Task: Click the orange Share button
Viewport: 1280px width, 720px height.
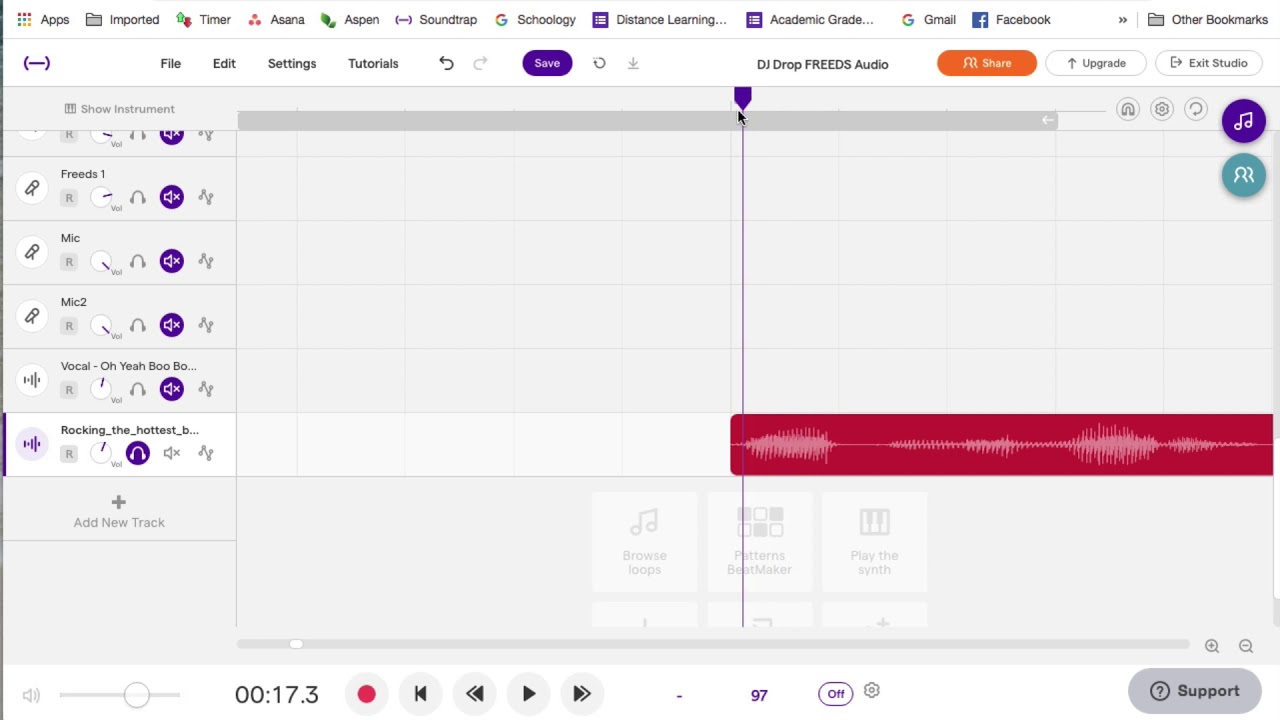Action: tap(987, 63)
